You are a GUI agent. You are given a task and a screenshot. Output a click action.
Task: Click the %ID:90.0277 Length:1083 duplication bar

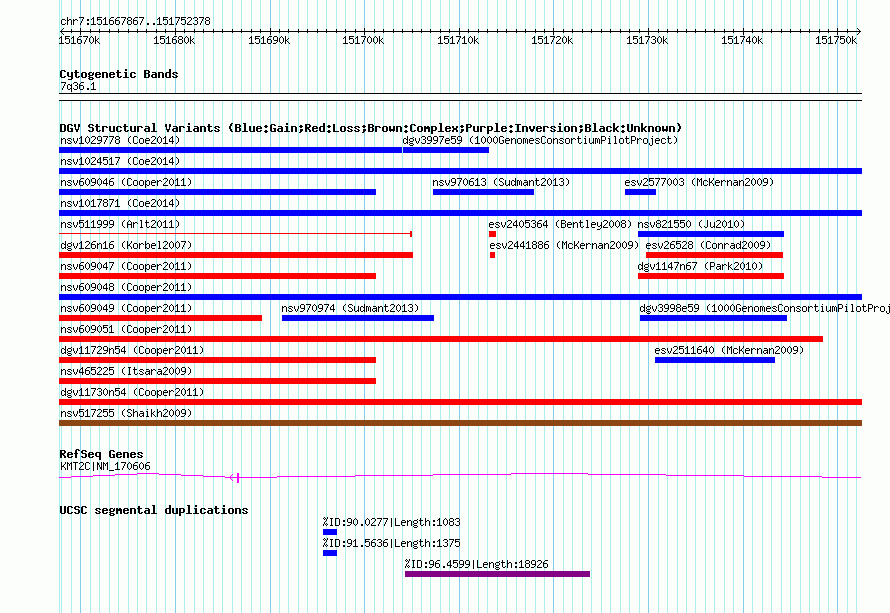point(330,532)
